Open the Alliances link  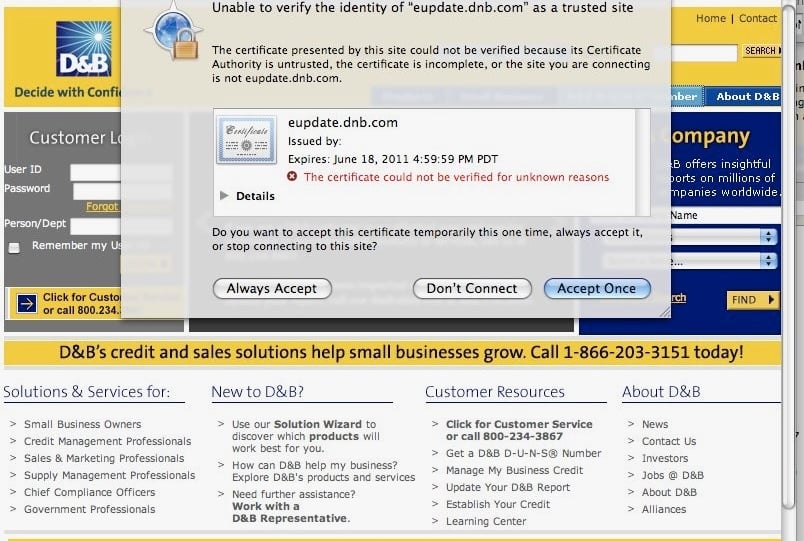click(664, 509)
